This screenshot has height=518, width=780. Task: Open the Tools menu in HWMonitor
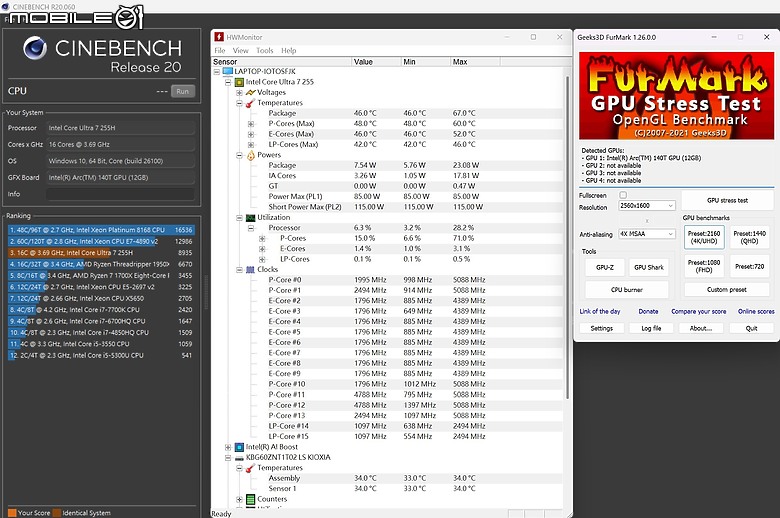coord(265,50)
